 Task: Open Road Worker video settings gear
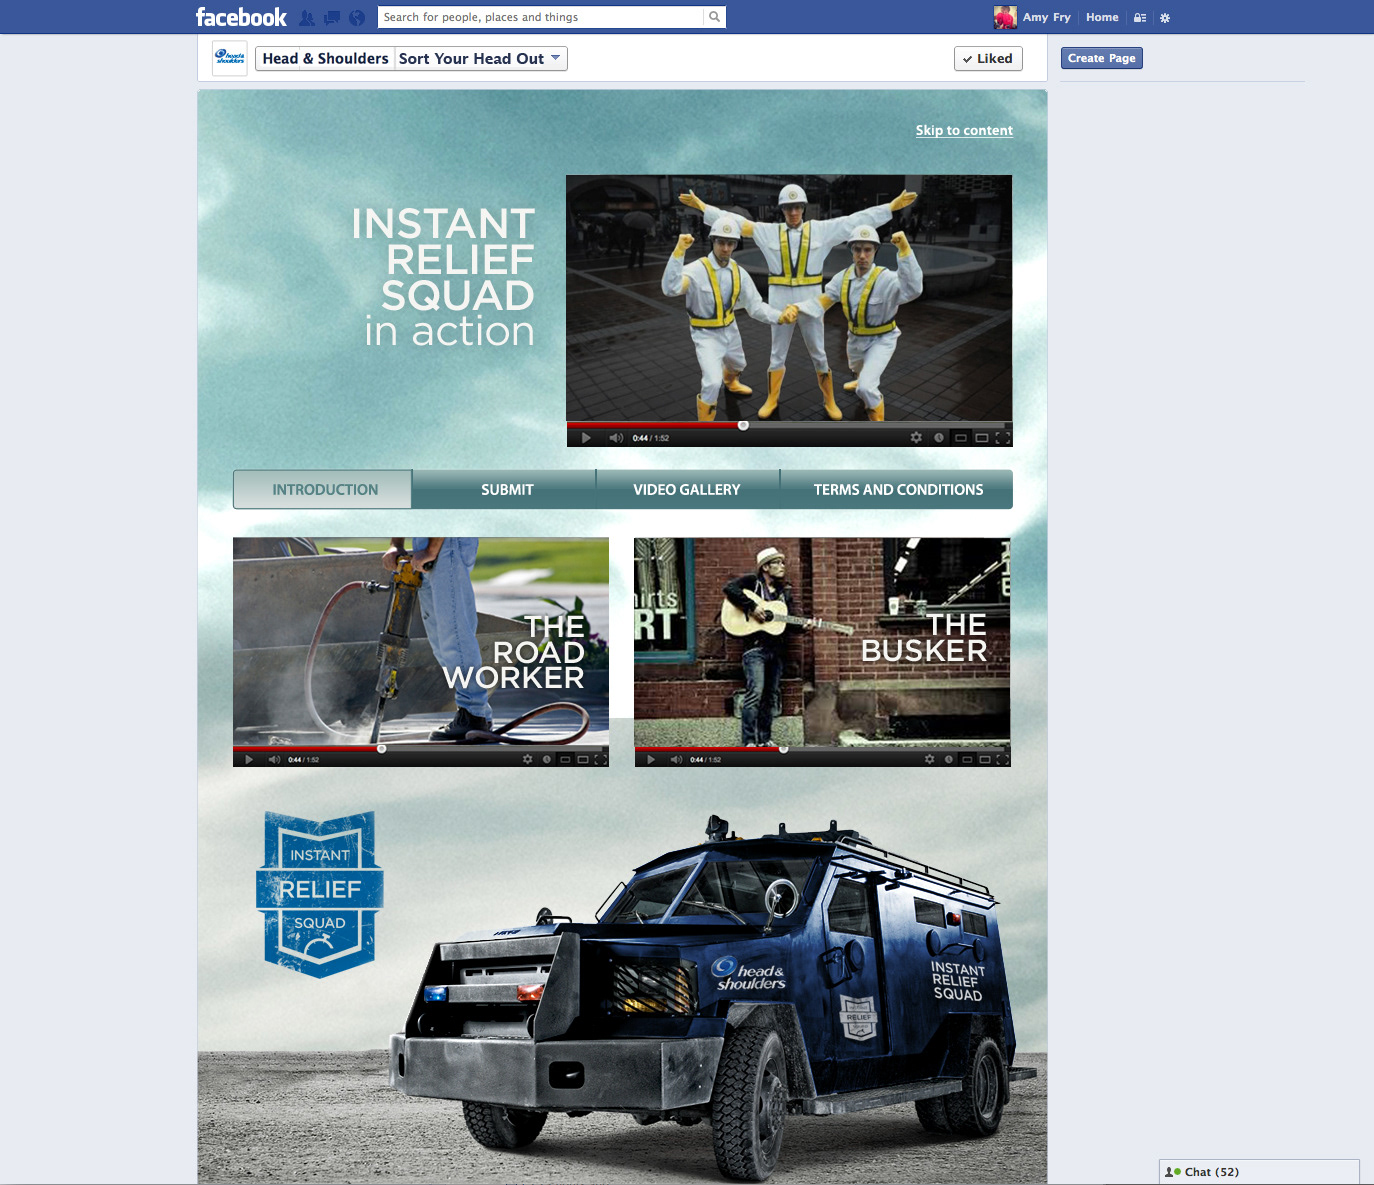coord(528,760)
